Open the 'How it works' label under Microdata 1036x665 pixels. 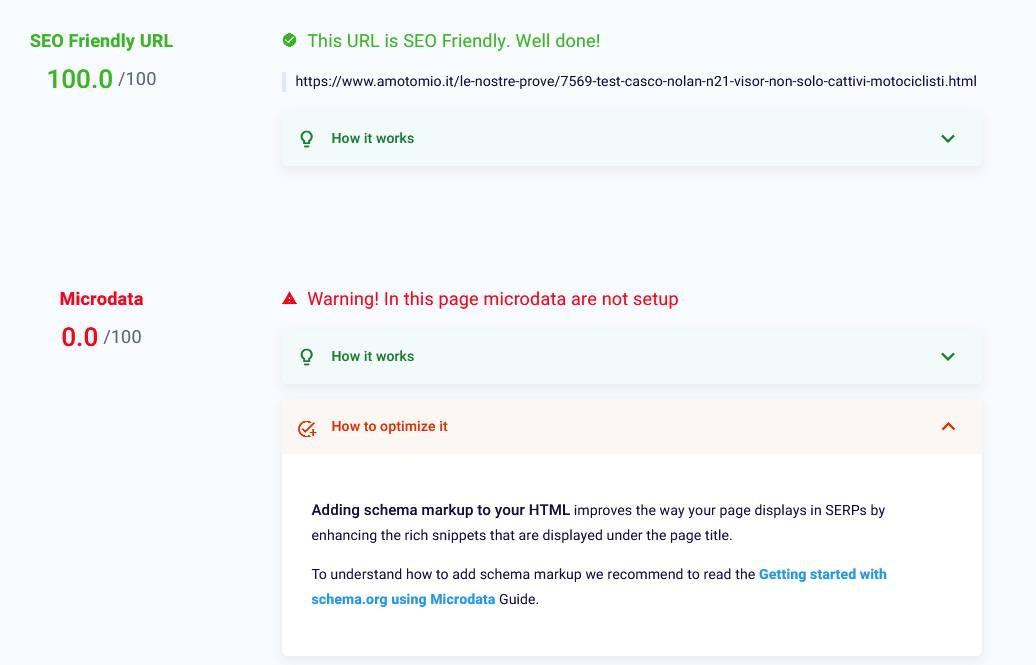click(x=372, y=357)
